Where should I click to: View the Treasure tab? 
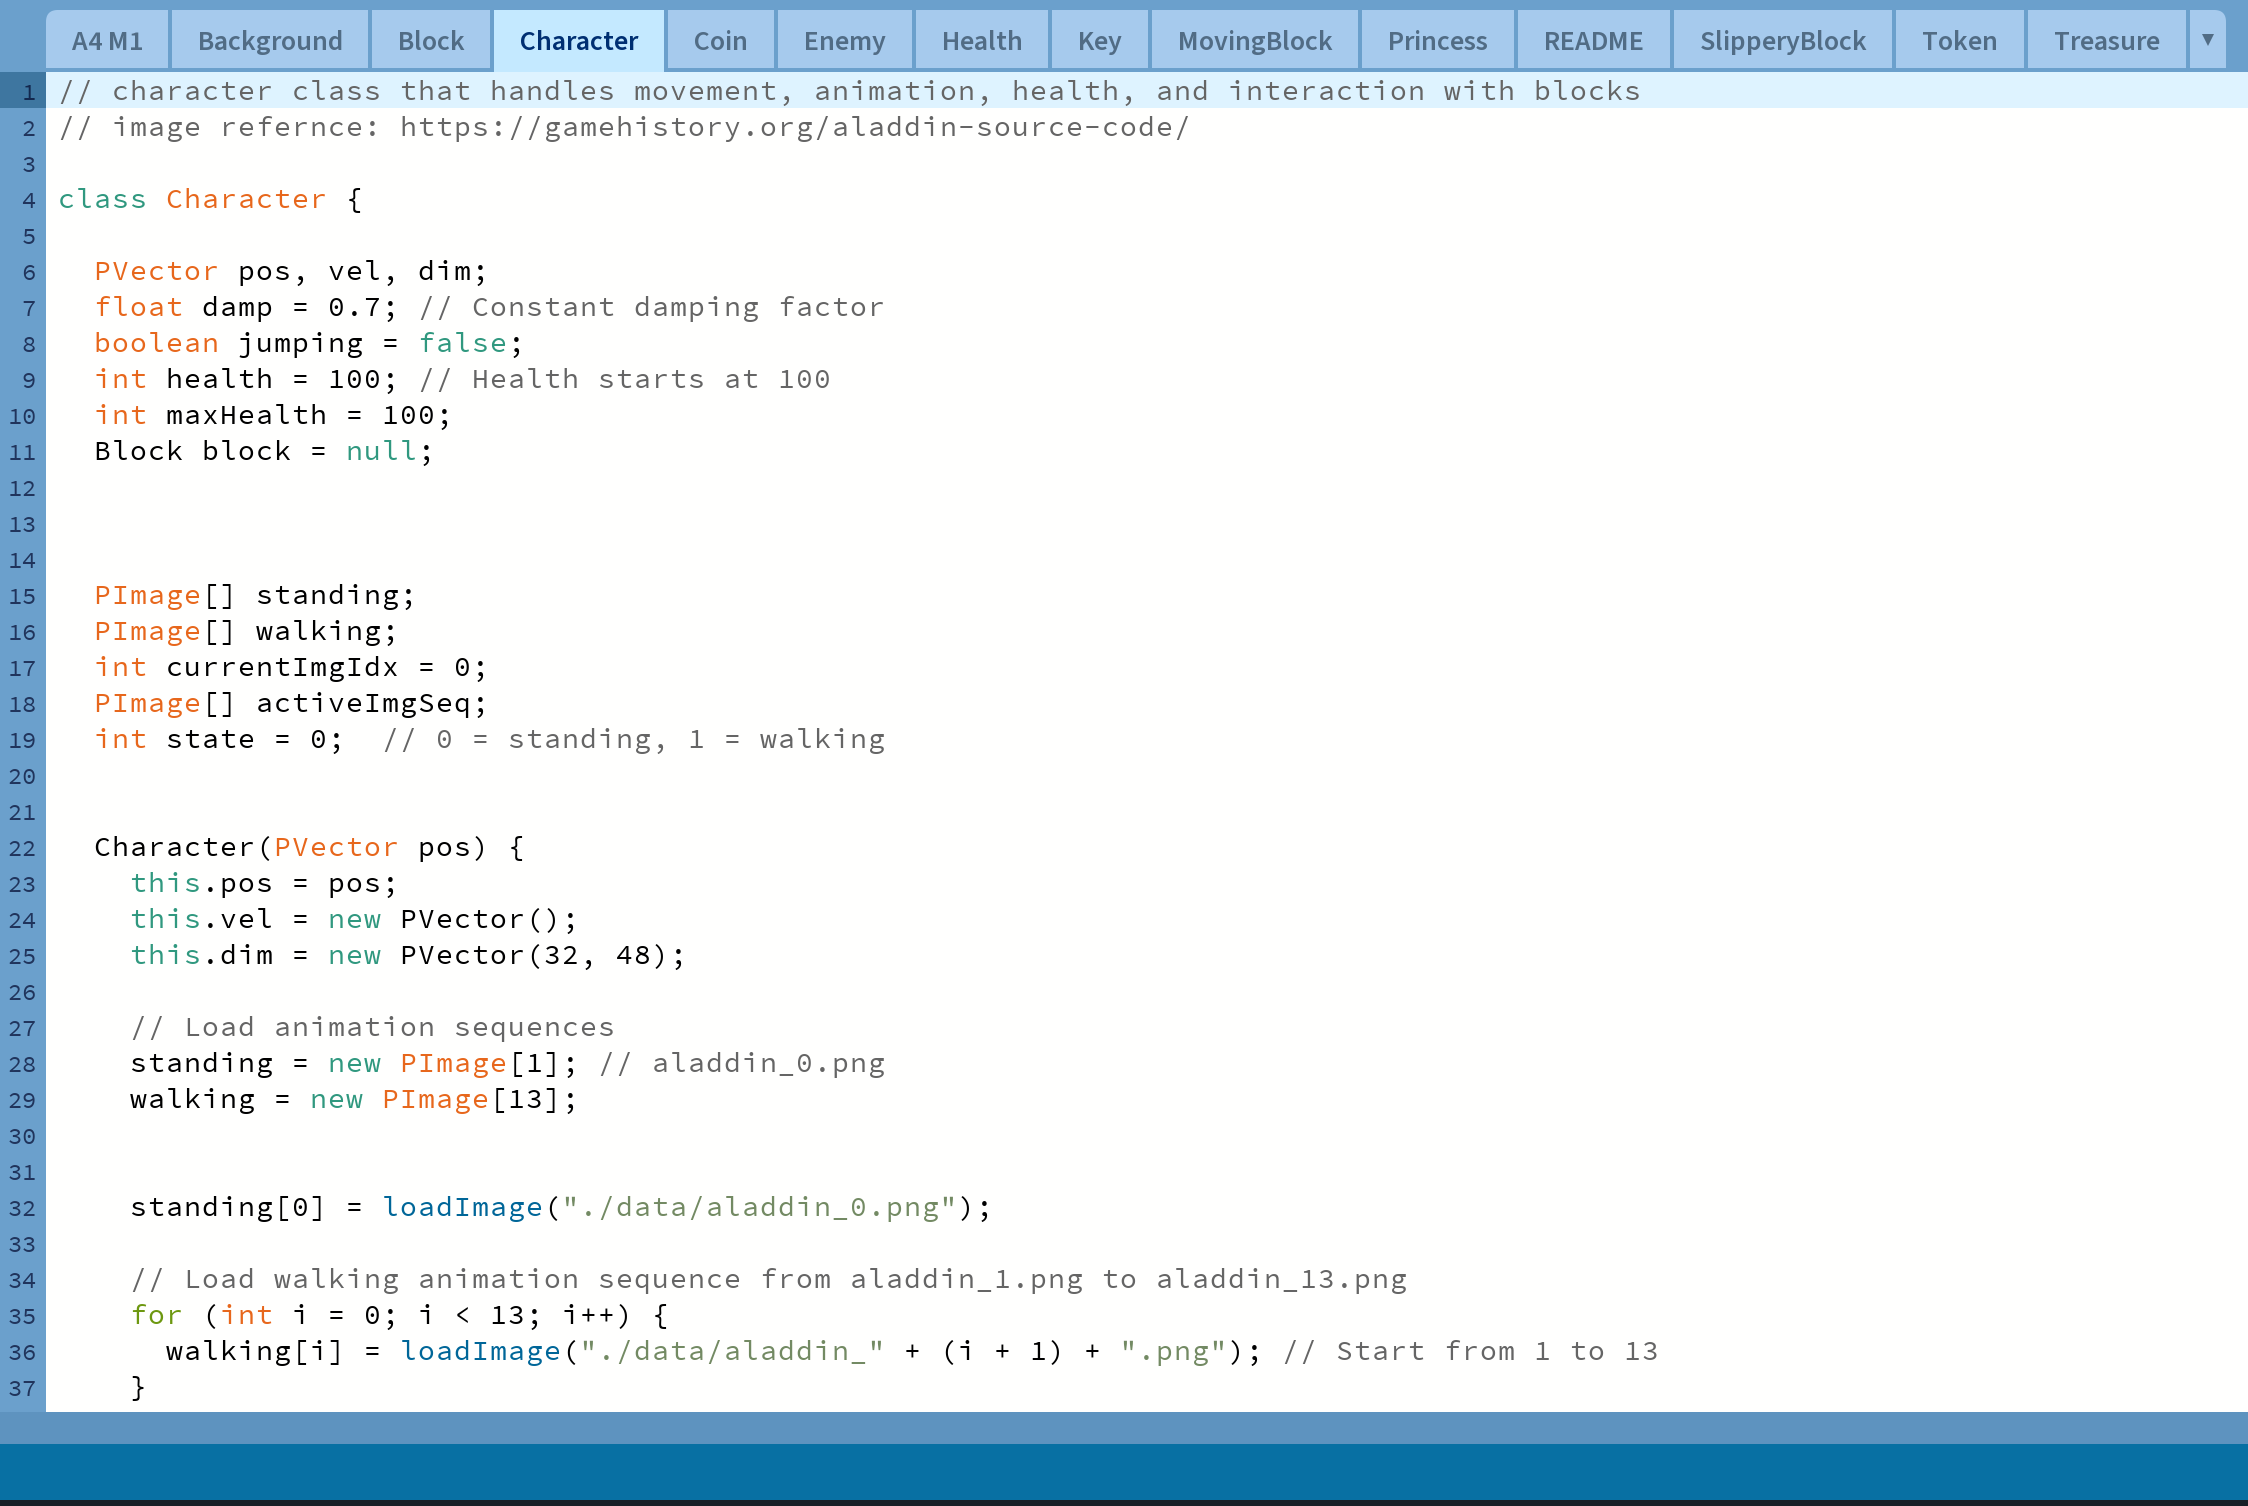coord(2105,40)
